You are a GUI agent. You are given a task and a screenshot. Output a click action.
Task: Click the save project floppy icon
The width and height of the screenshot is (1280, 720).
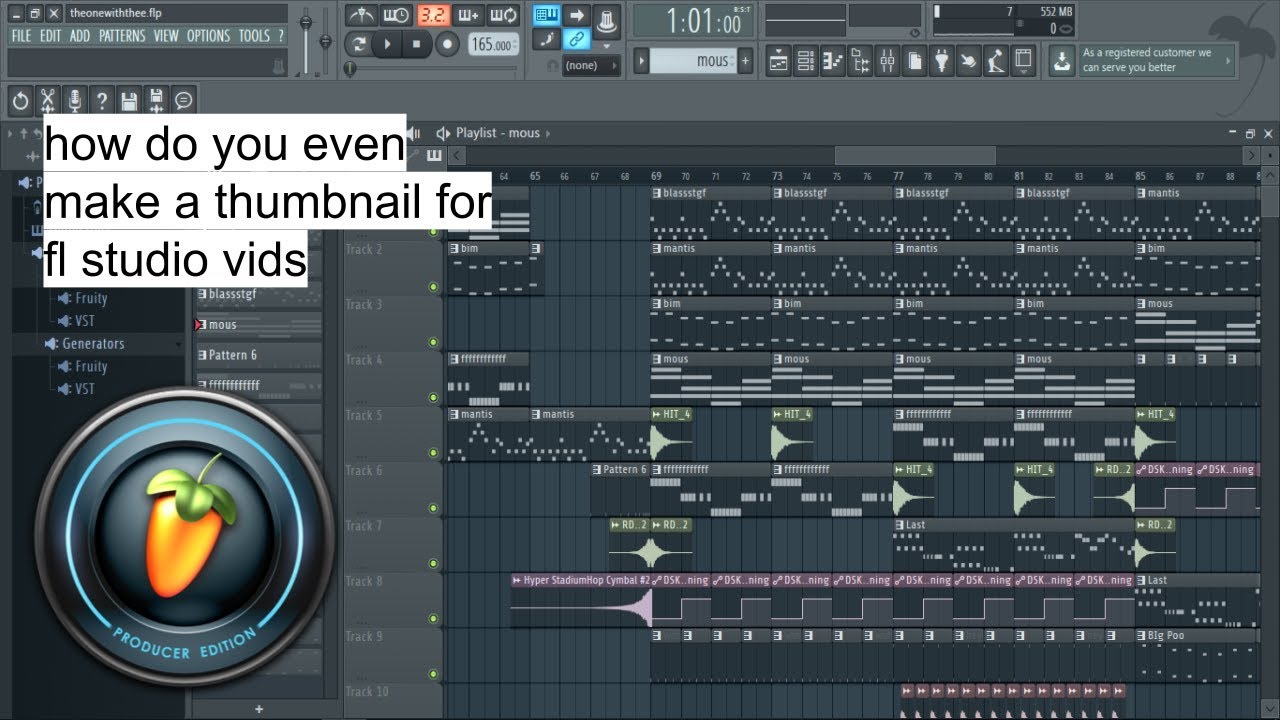coord(128,100)
